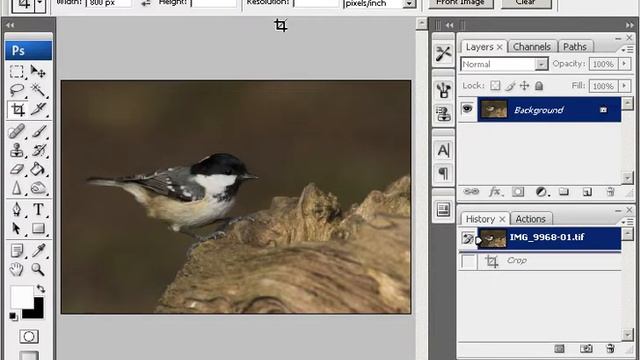This screenshot has height=360, width=640.
Task: Open the blend mode Normal dropdown
Action: pos(541,64)
